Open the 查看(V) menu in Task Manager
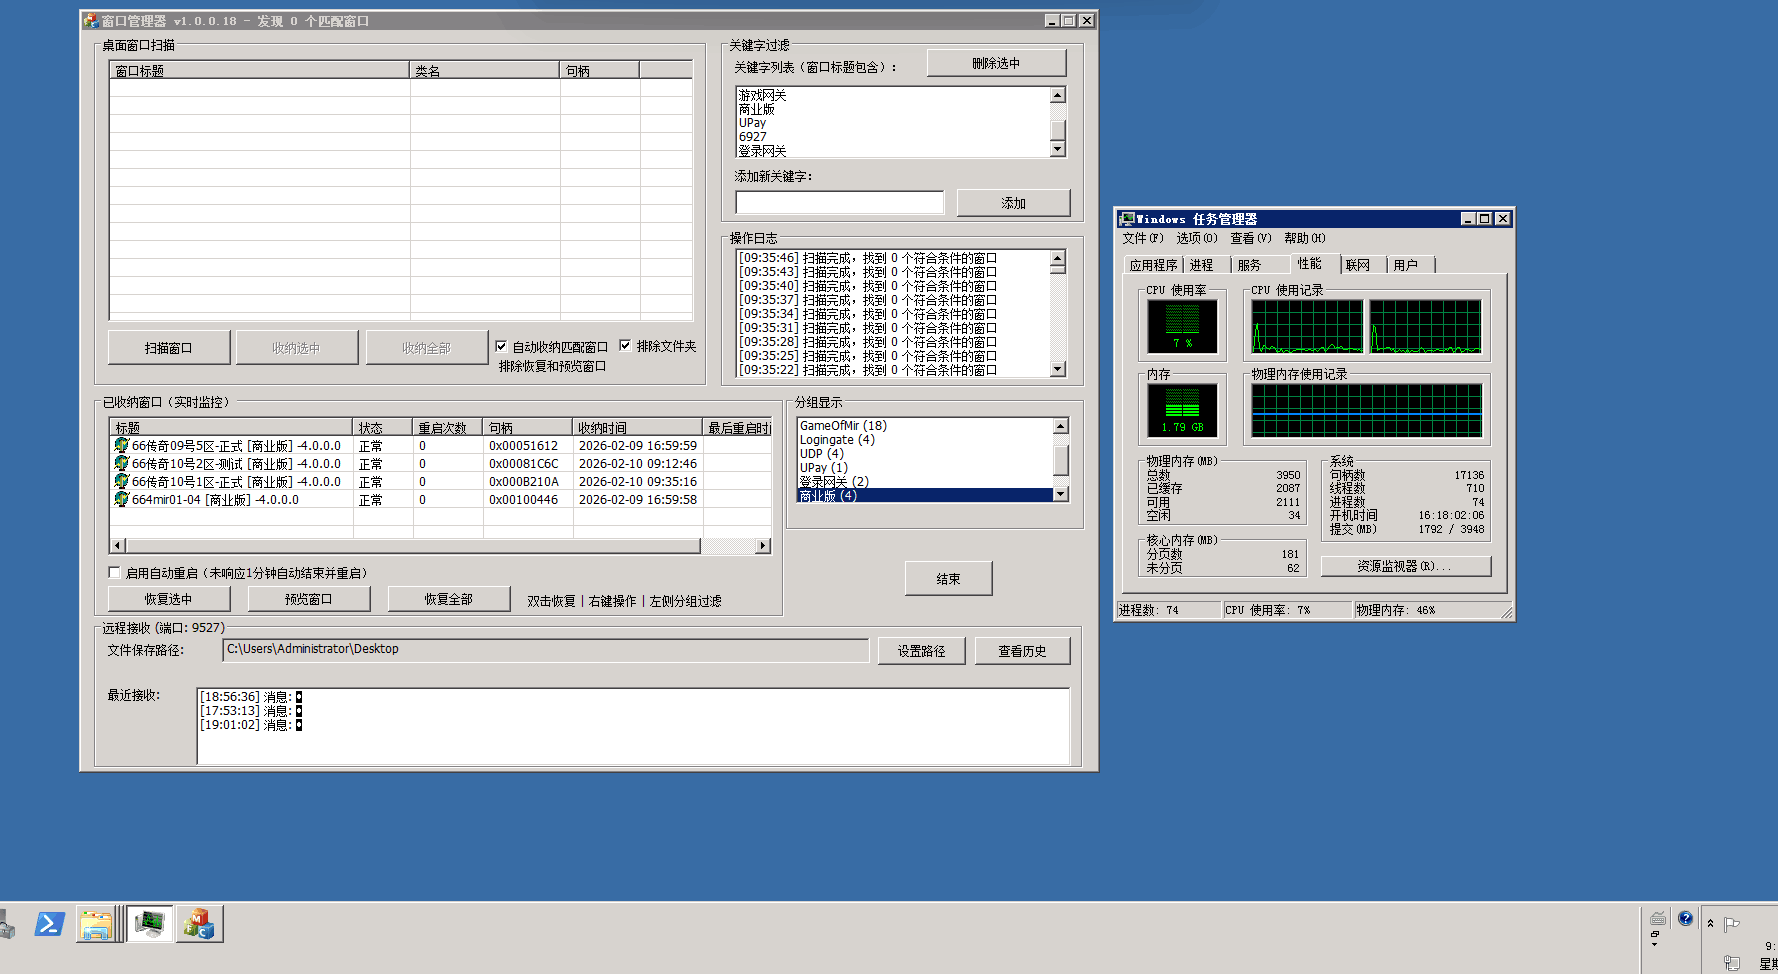The height and width of the screenshot is (974, 1778). pos(1250,238)
